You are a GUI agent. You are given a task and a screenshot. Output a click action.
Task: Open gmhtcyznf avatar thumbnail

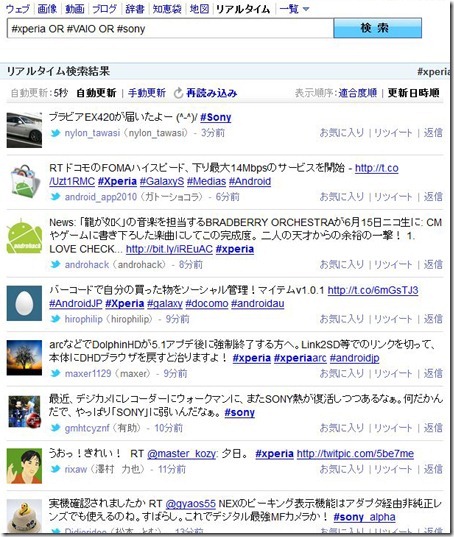point(24,412)
